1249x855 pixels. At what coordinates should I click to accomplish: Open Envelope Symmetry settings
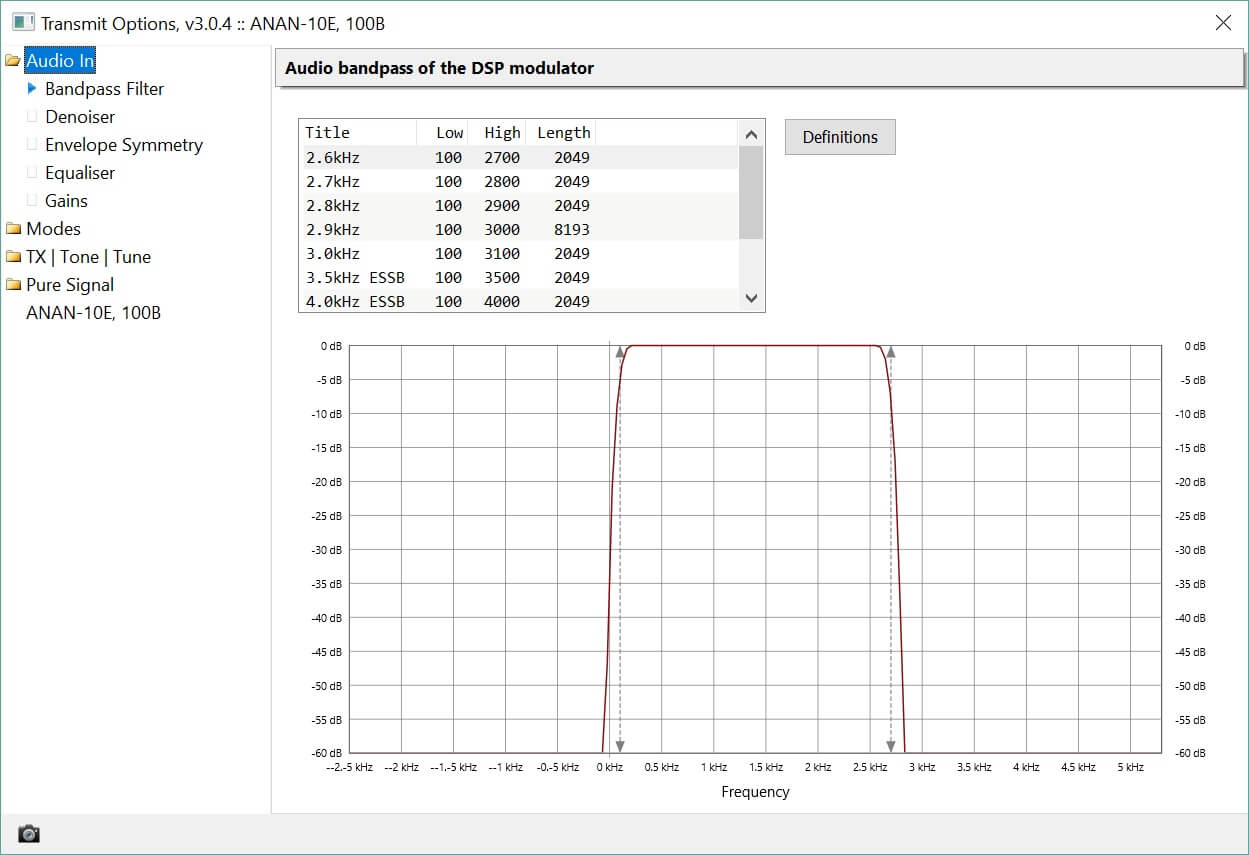point(123,145)
